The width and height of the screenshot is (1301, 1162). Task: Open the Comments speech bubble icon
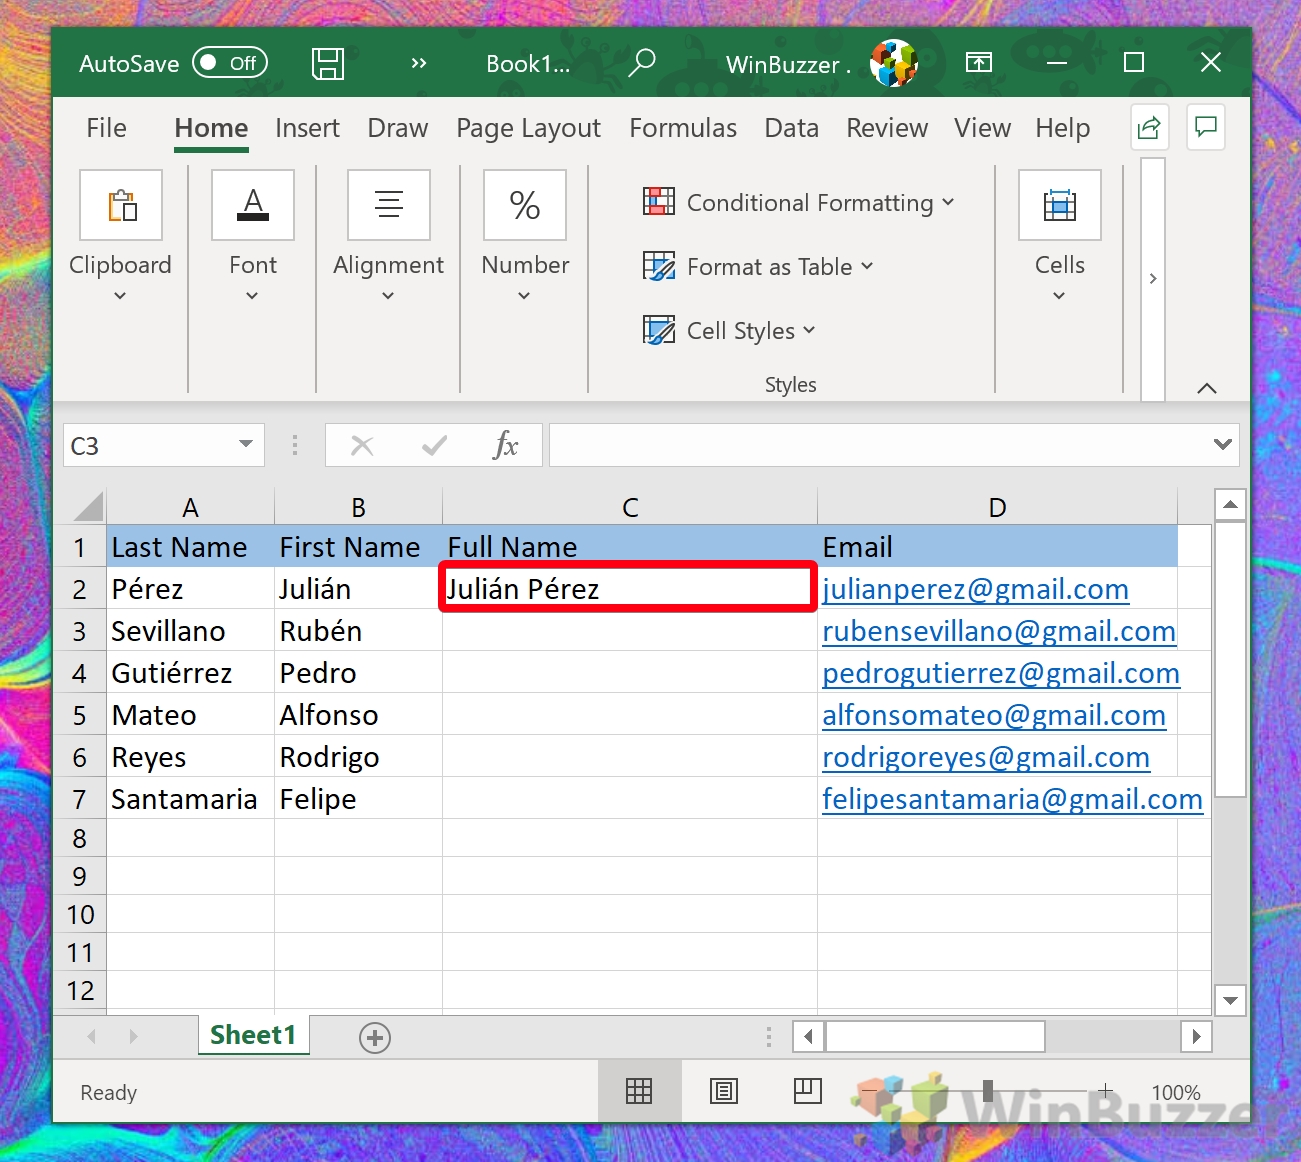[x=1206, y=127]
